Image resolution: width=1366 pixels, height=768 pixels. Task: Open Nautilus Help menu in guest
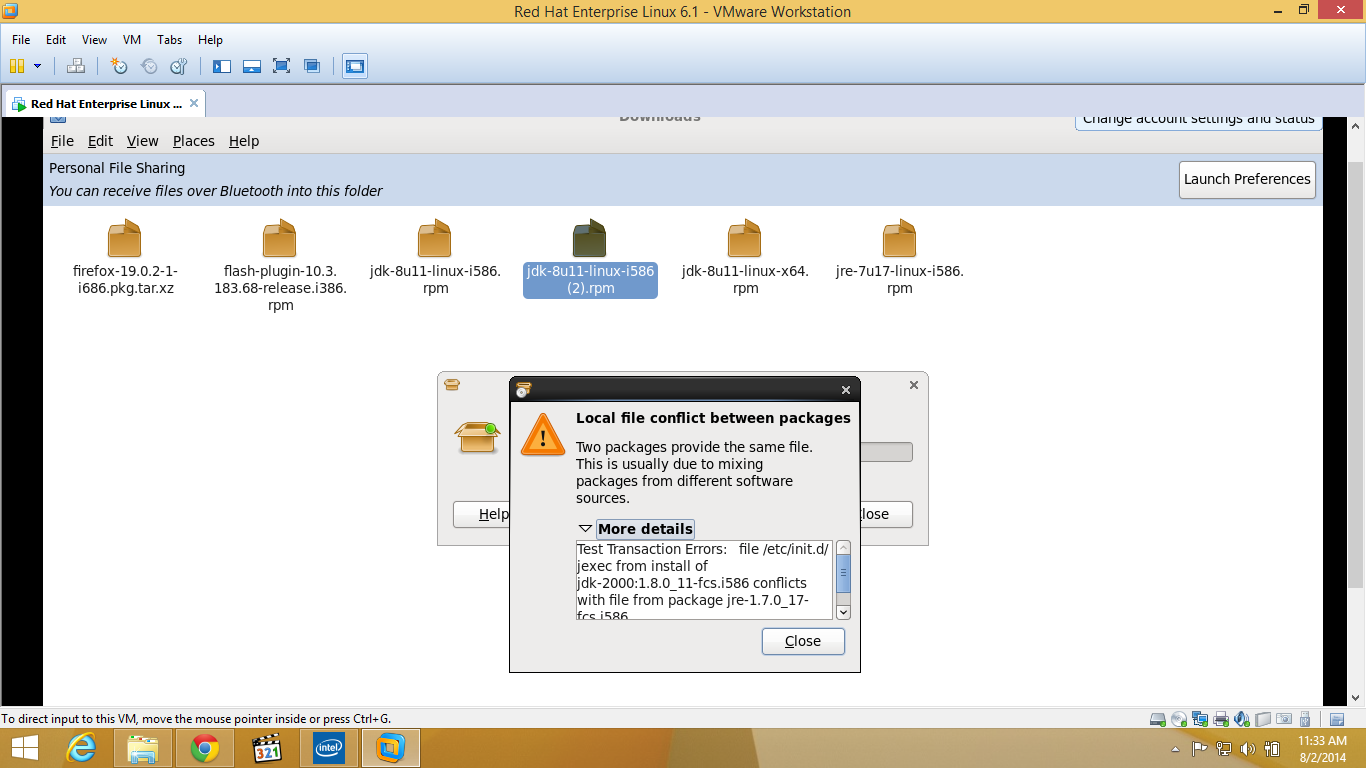(244, 141)
